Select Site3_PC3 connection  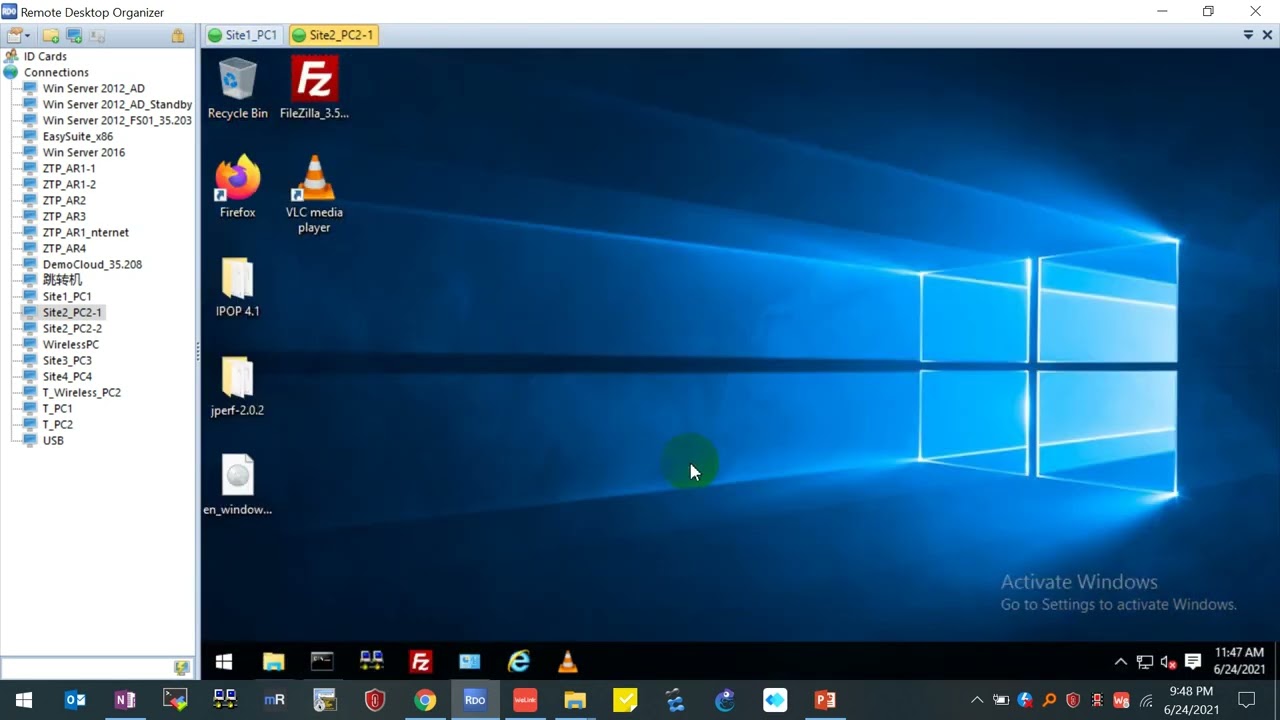click(67, 361)
